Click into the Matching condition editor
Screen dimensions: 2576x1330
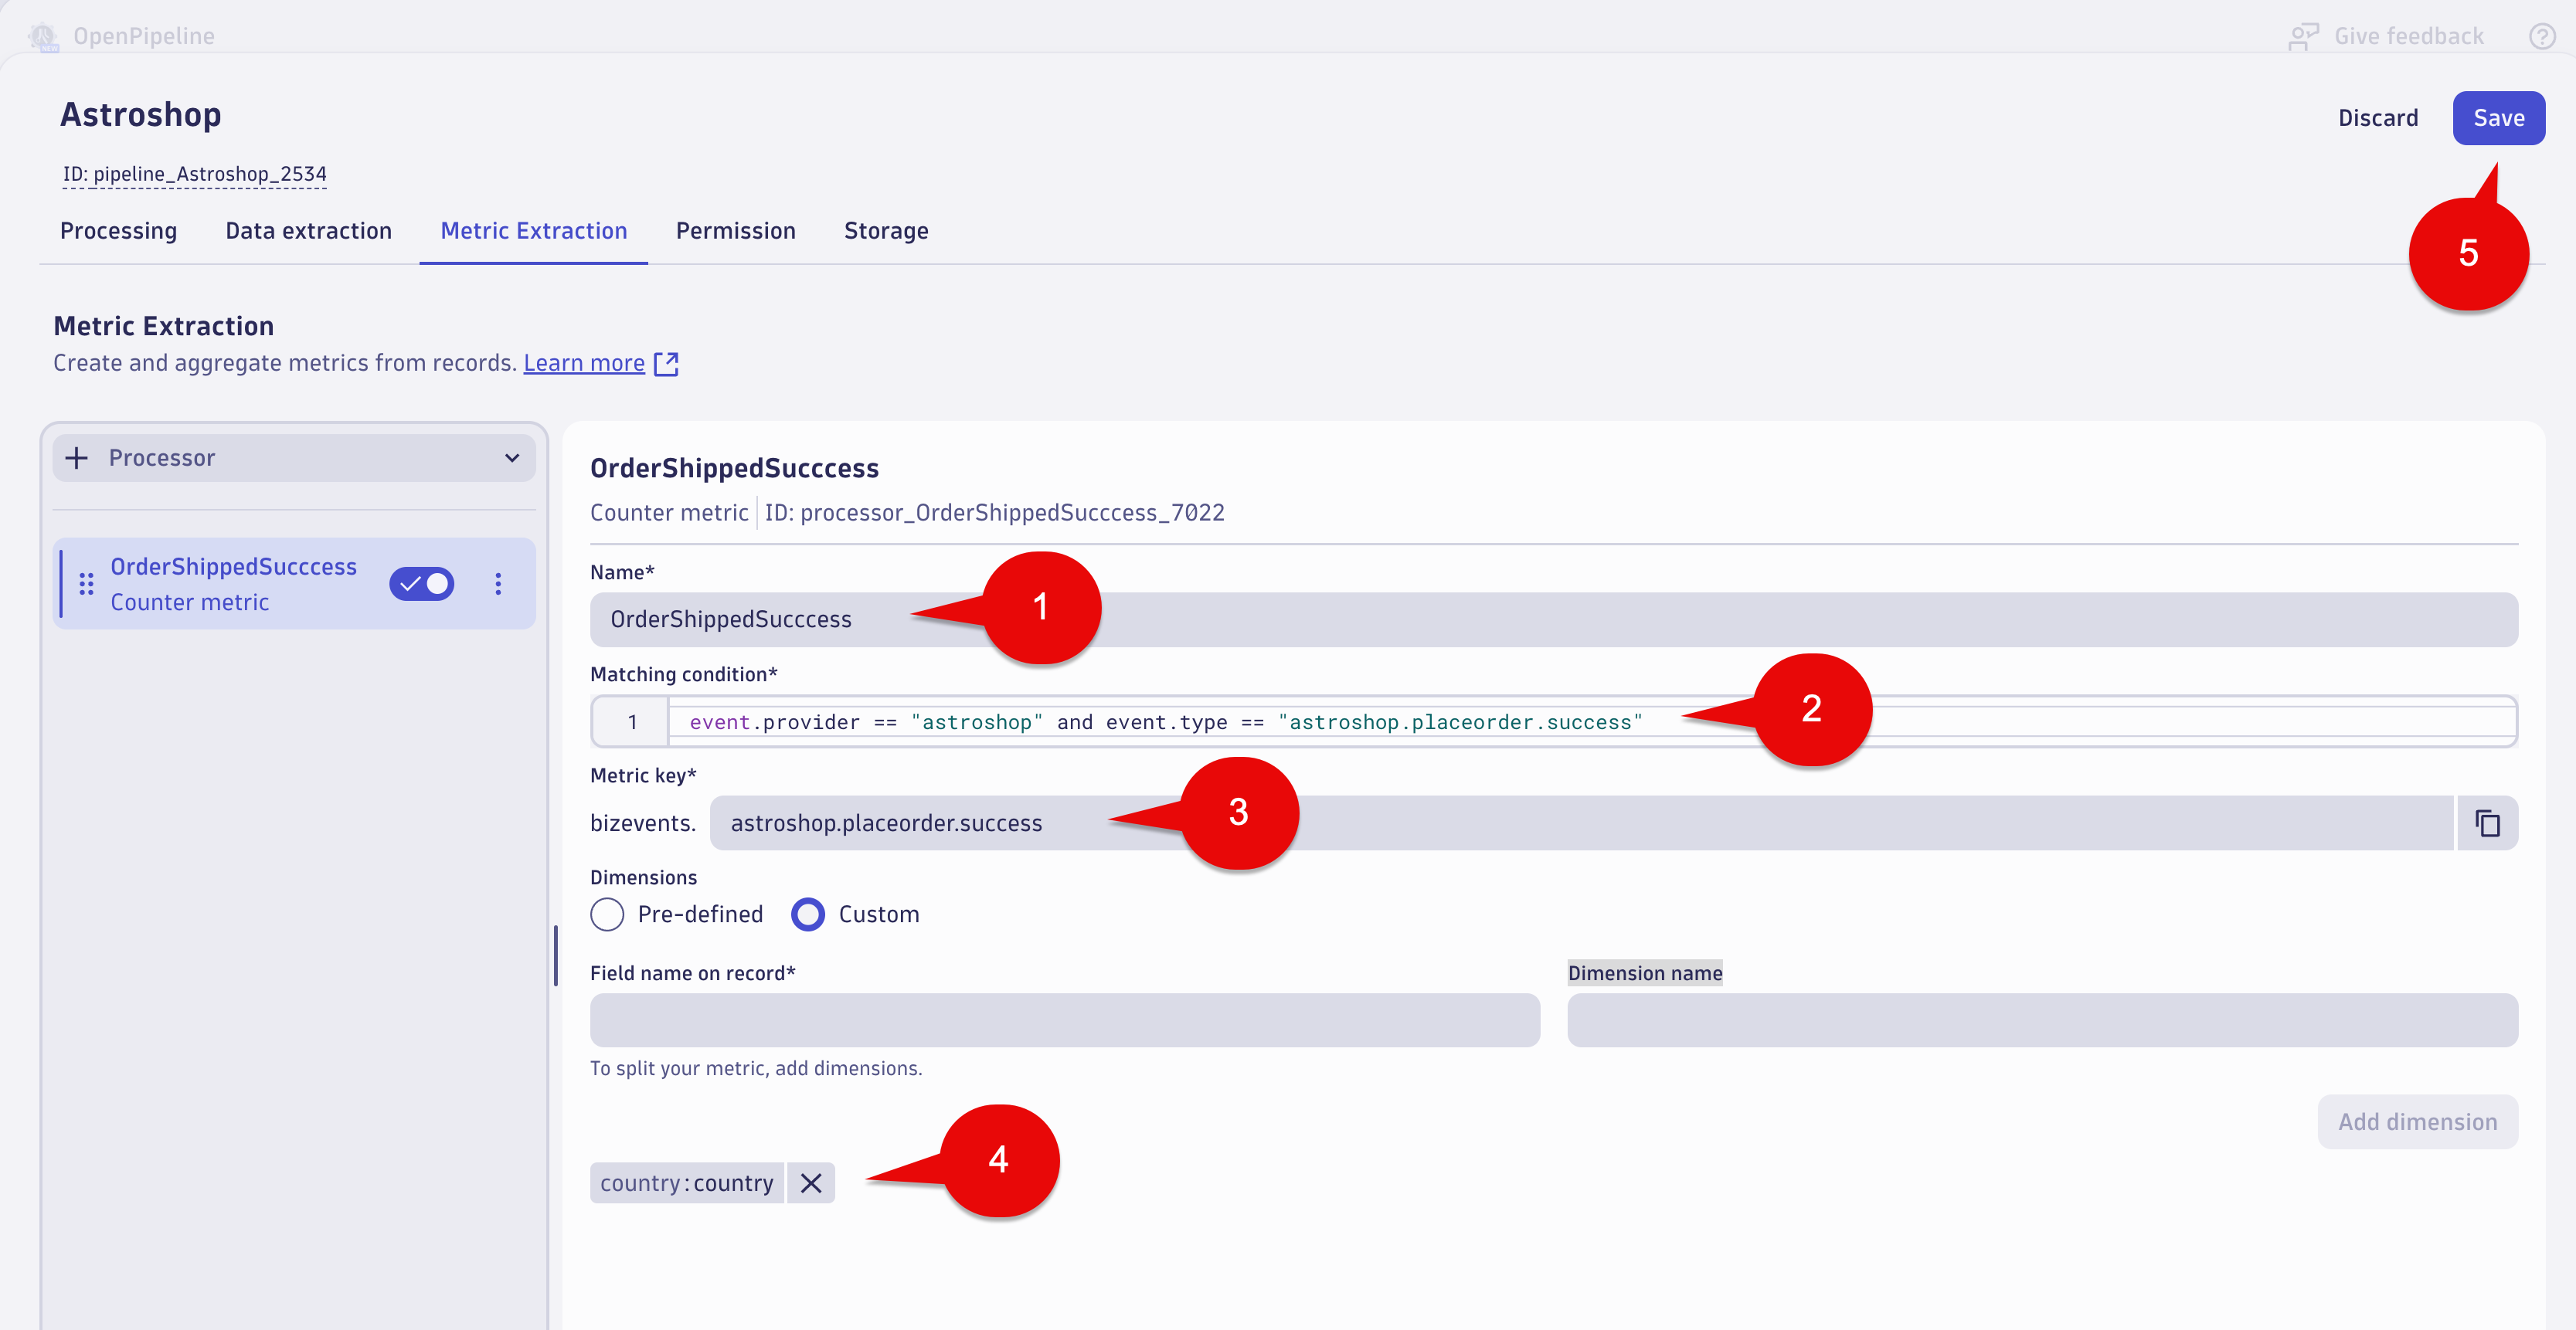pos(1553,722)
